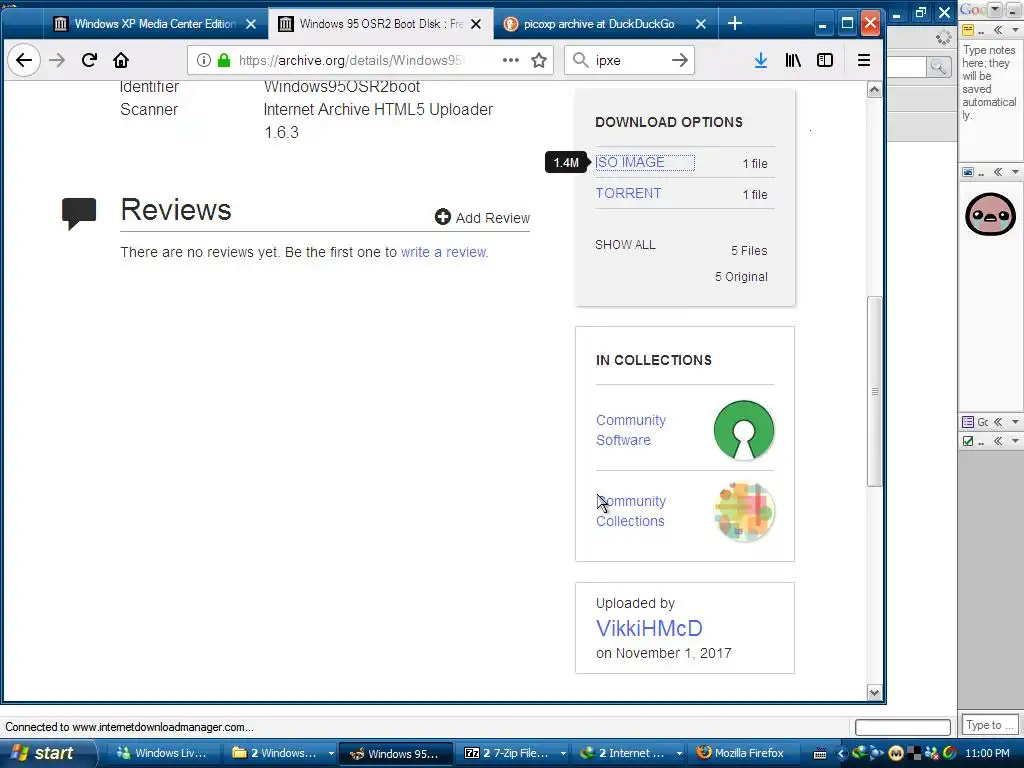Close the Windows 95 OSR2 Boot Disk tab
Viewport: 1024px width, 768px height.
pyautogui.click(x=476, y=24)
